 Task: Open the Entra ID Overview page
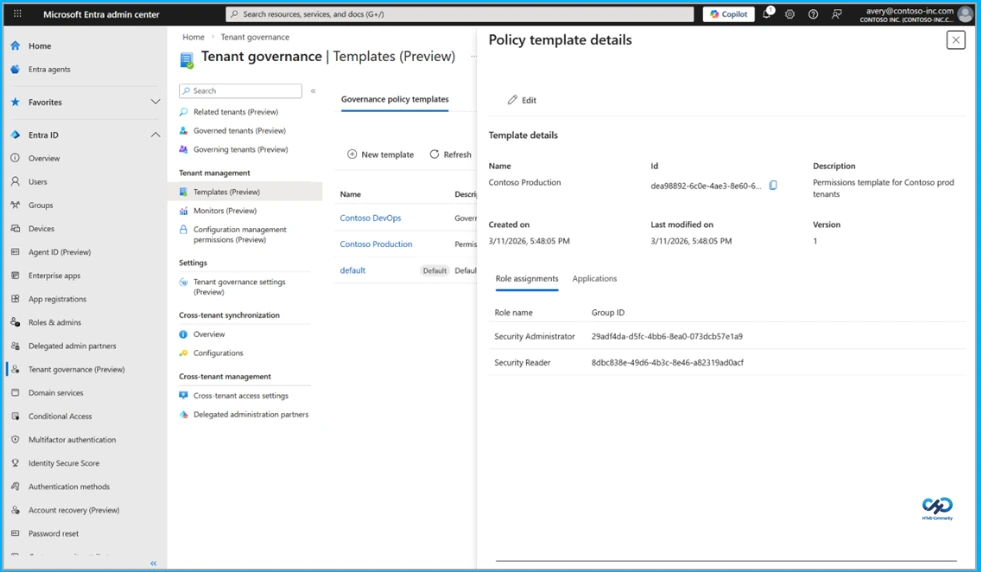pos(44,158)
